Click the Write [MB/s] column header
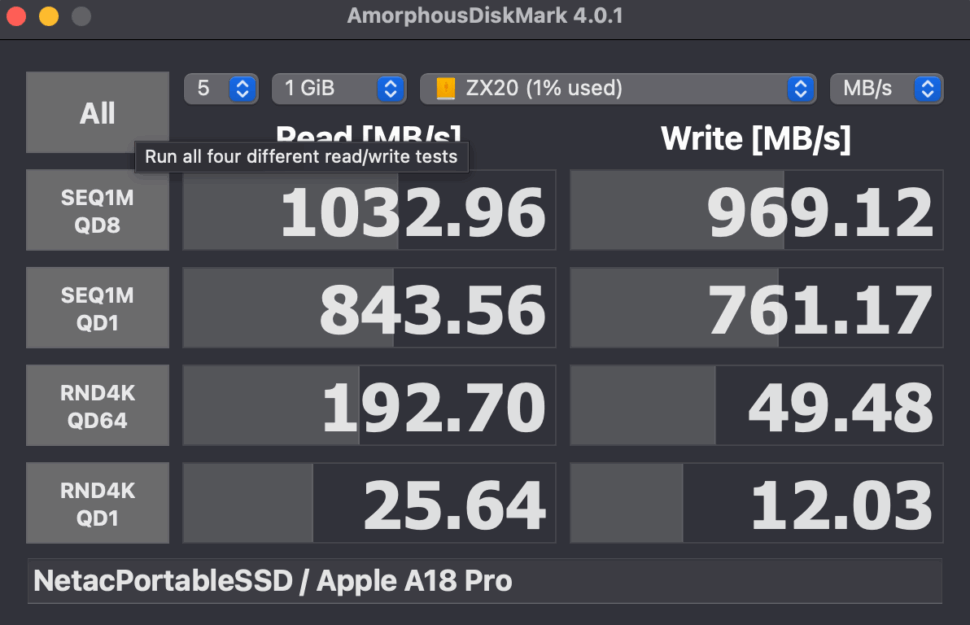 click(756, 139)
